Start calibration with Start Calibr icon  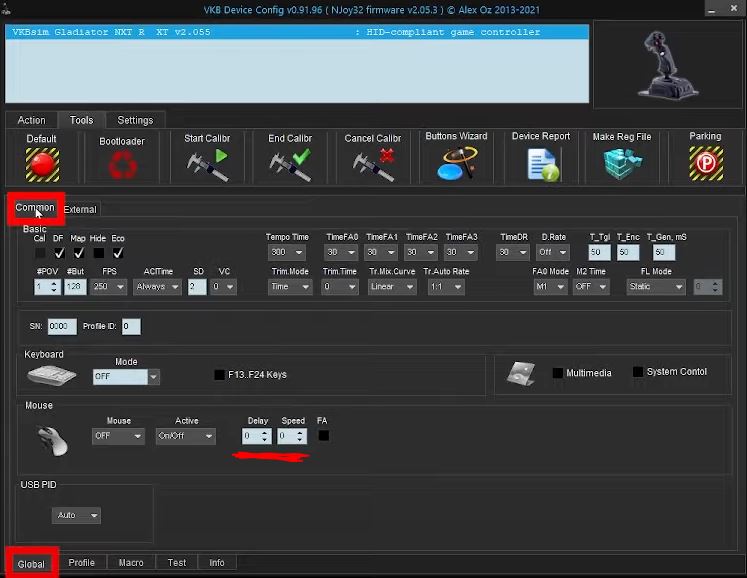pos(207,165)
